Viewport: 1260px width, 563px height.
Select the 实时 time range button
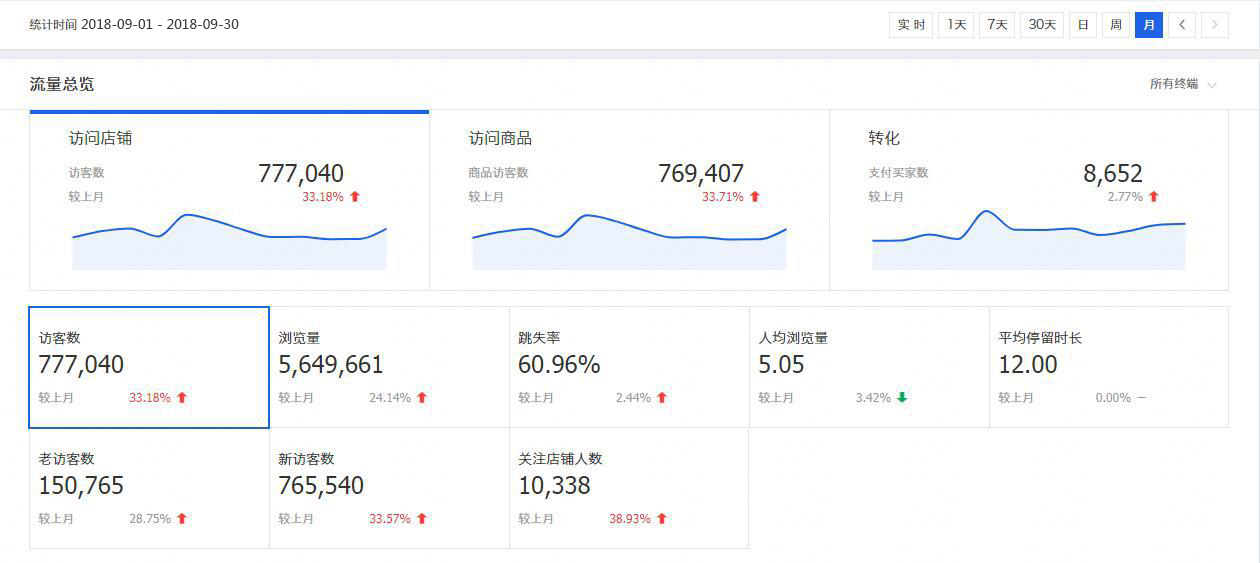click(911, 25)
